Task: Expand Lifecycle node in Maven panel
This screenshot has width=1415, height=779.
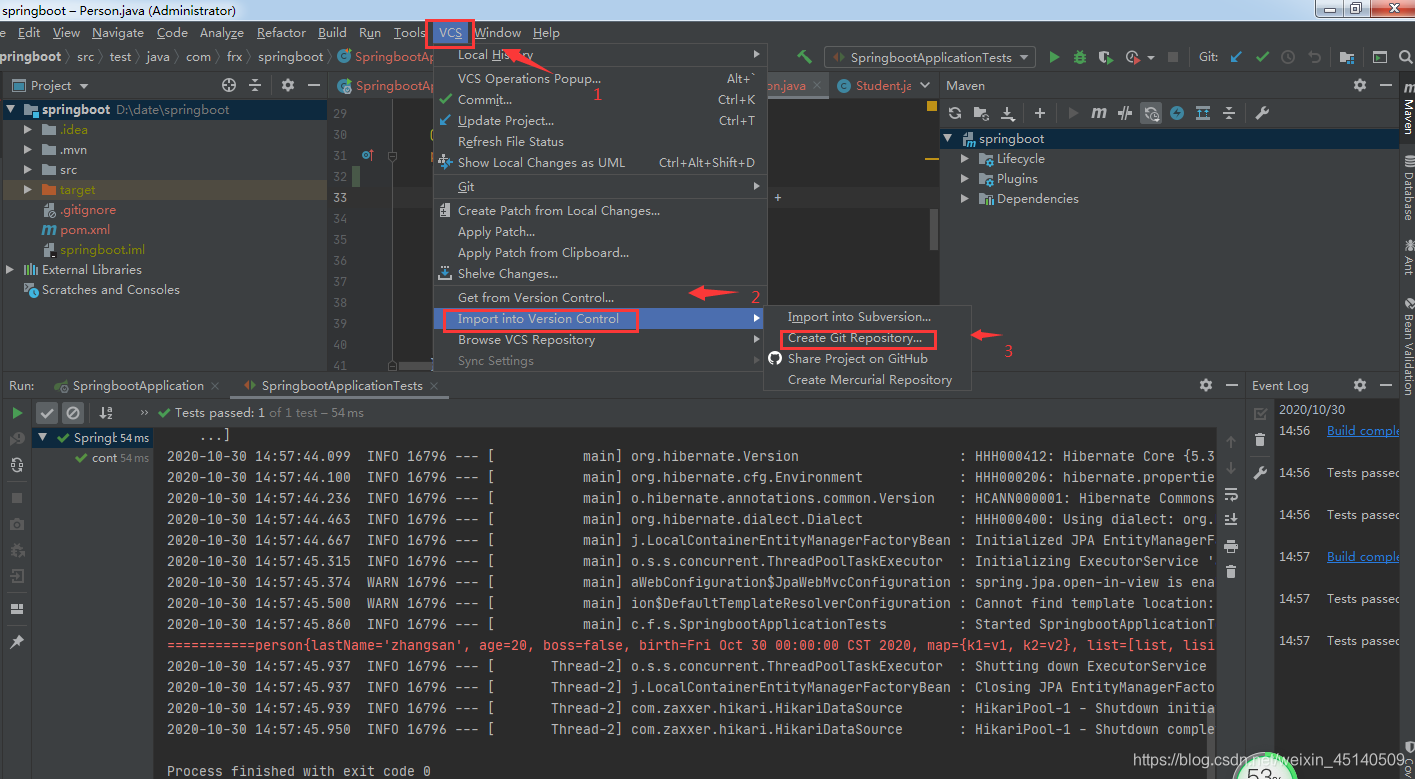Action: pos(965,159)
